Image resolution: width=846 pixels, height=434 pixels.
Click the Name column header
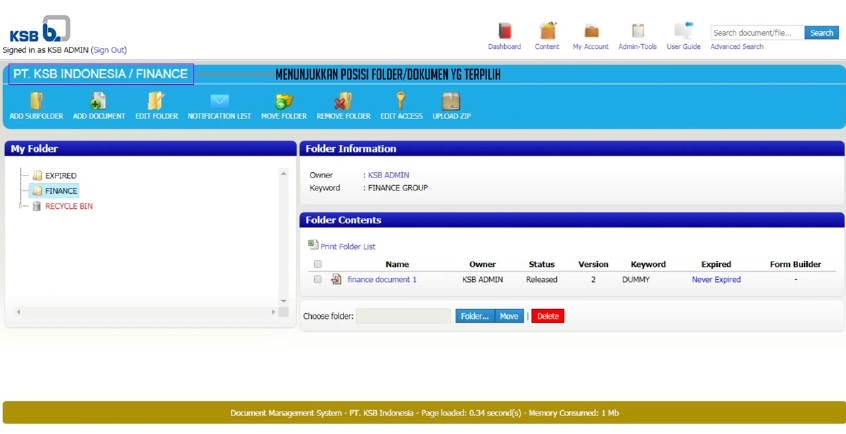tap(397, 265)
